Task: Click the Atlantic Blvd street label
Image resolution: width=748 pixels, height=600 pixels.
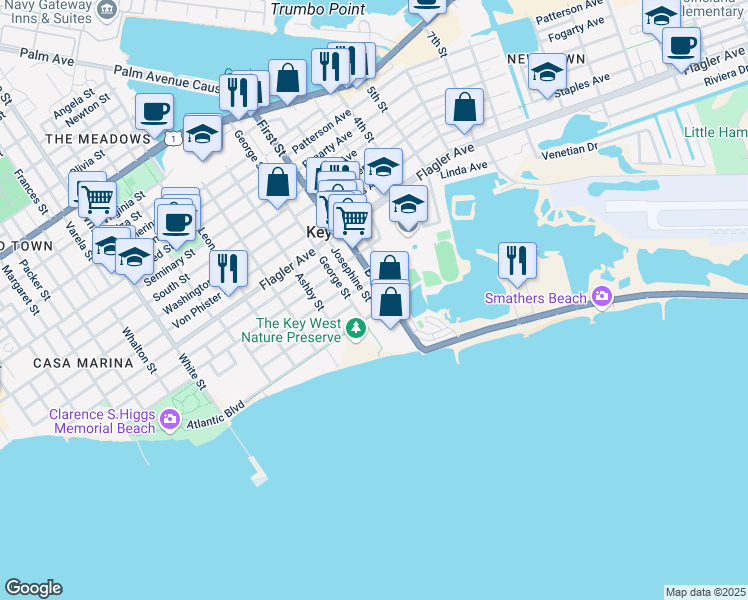Action: pos(216,415)
